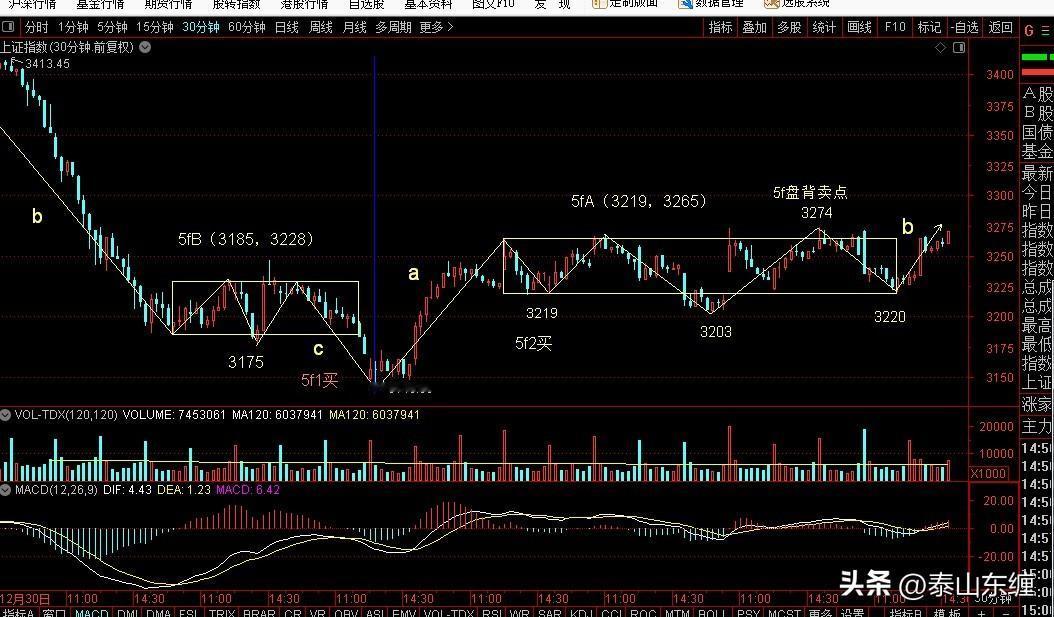Open the 基本资料 menu
Image resolution: width=1054 pixels, height=617 pixels.
tap(428, 4)
